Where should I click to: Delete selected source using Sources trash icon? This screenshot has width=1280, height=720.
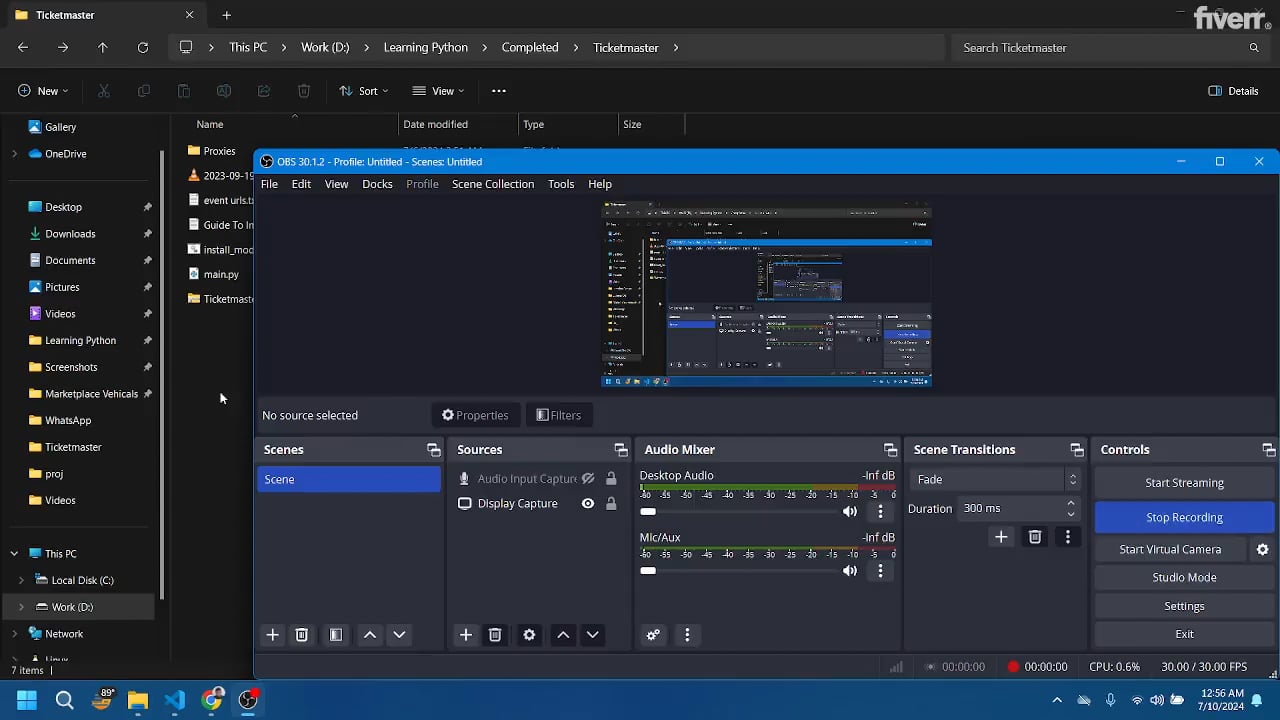(x=495, y=635)
